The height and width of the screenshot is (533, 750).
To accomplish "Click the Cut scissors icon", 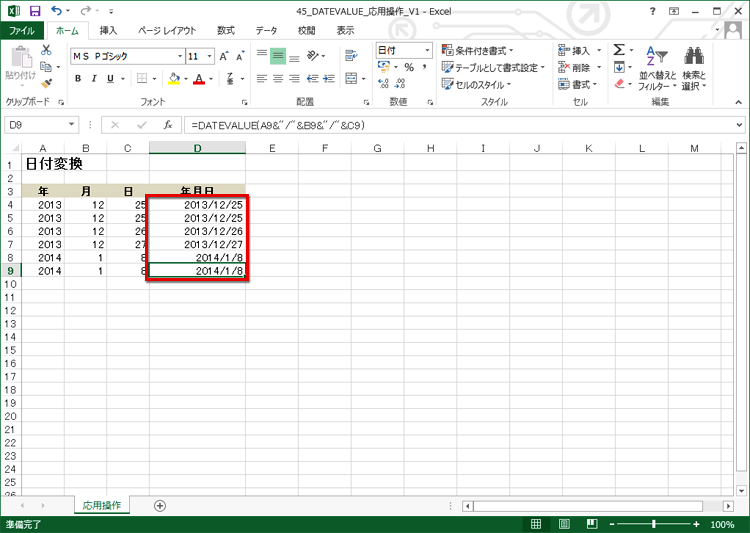I will pyautogui.click(x=46, y=50).
